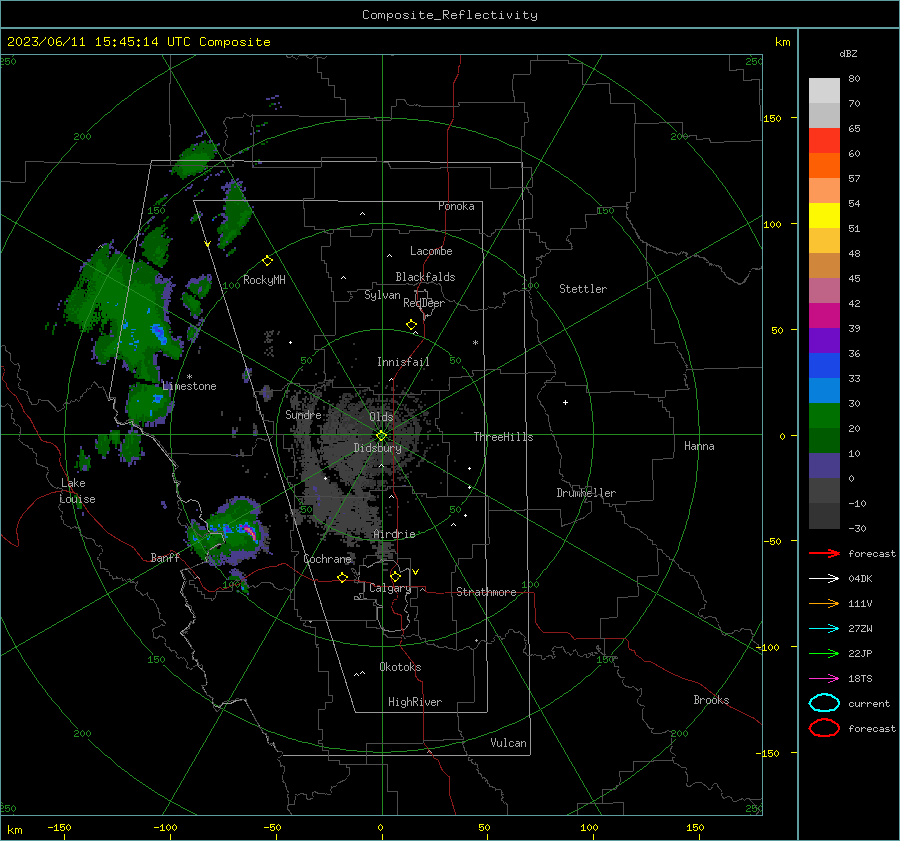
Task: Click the Calgary city label
Action: pos(390,588)
